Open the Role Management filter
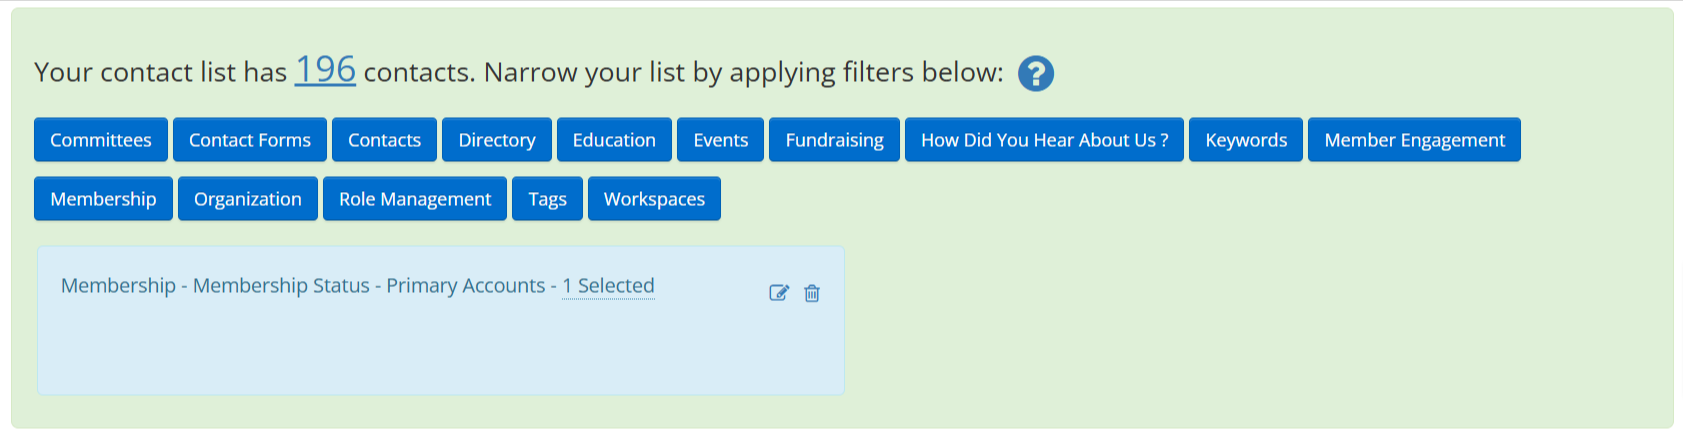 415,199
